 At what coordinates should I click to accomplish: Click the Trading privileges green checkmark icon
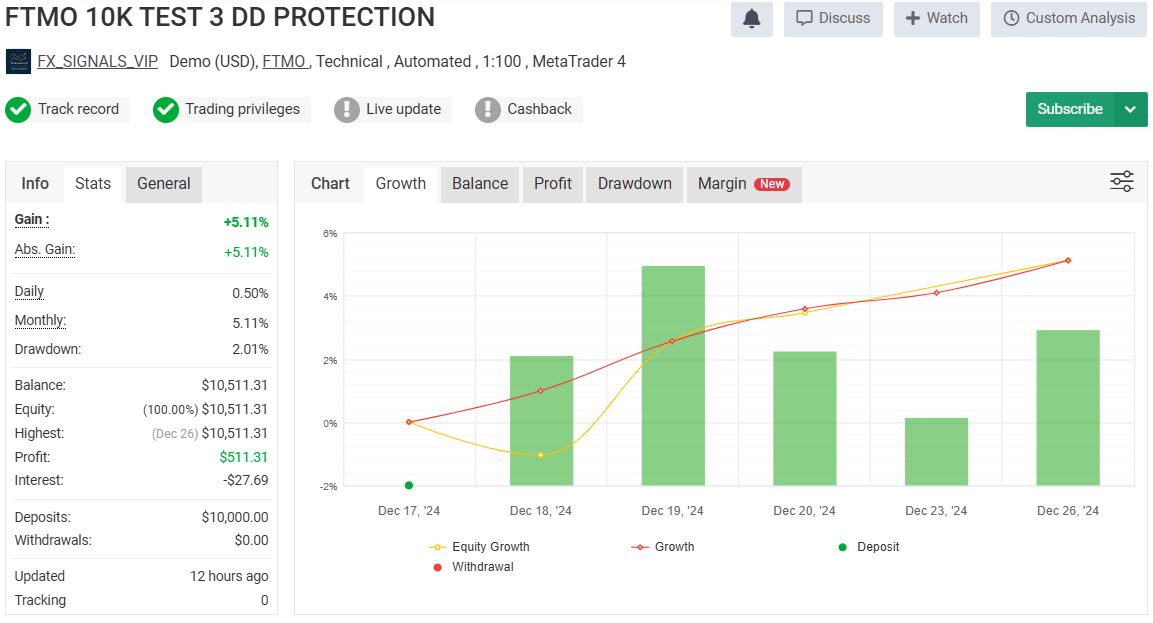[x=166, y=110]
